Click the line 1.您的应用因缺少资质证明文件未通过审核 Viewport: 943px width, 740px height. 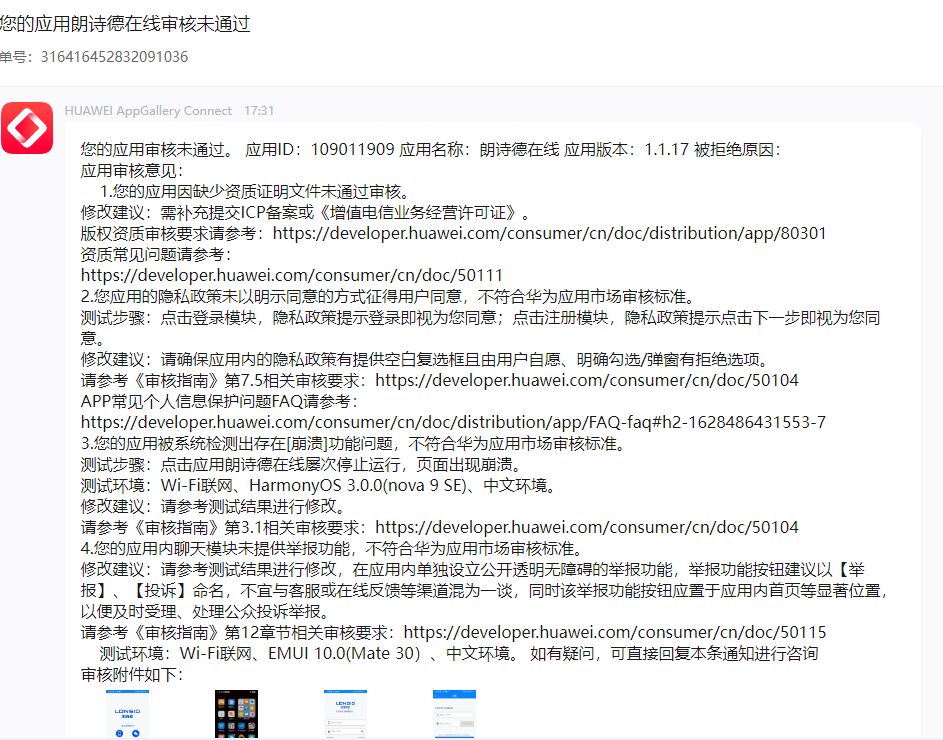tap(255, 192)
